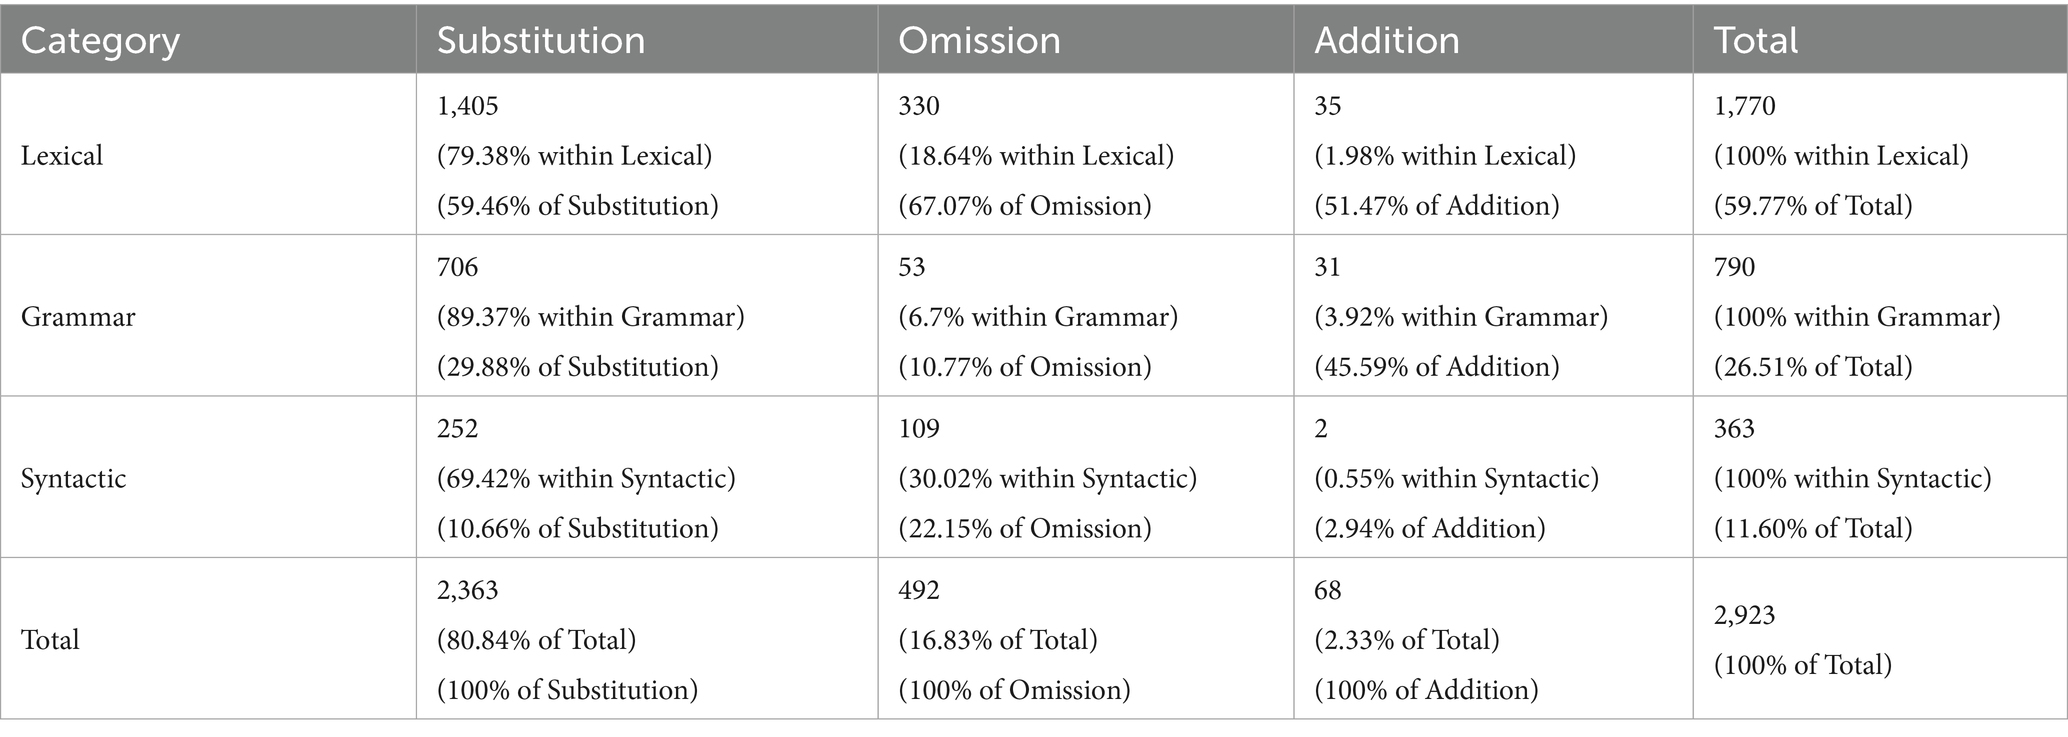Image resolution: width=2068 pixels, height=737 pixels.
Task: Click the Total column header
Action: 1755,41
